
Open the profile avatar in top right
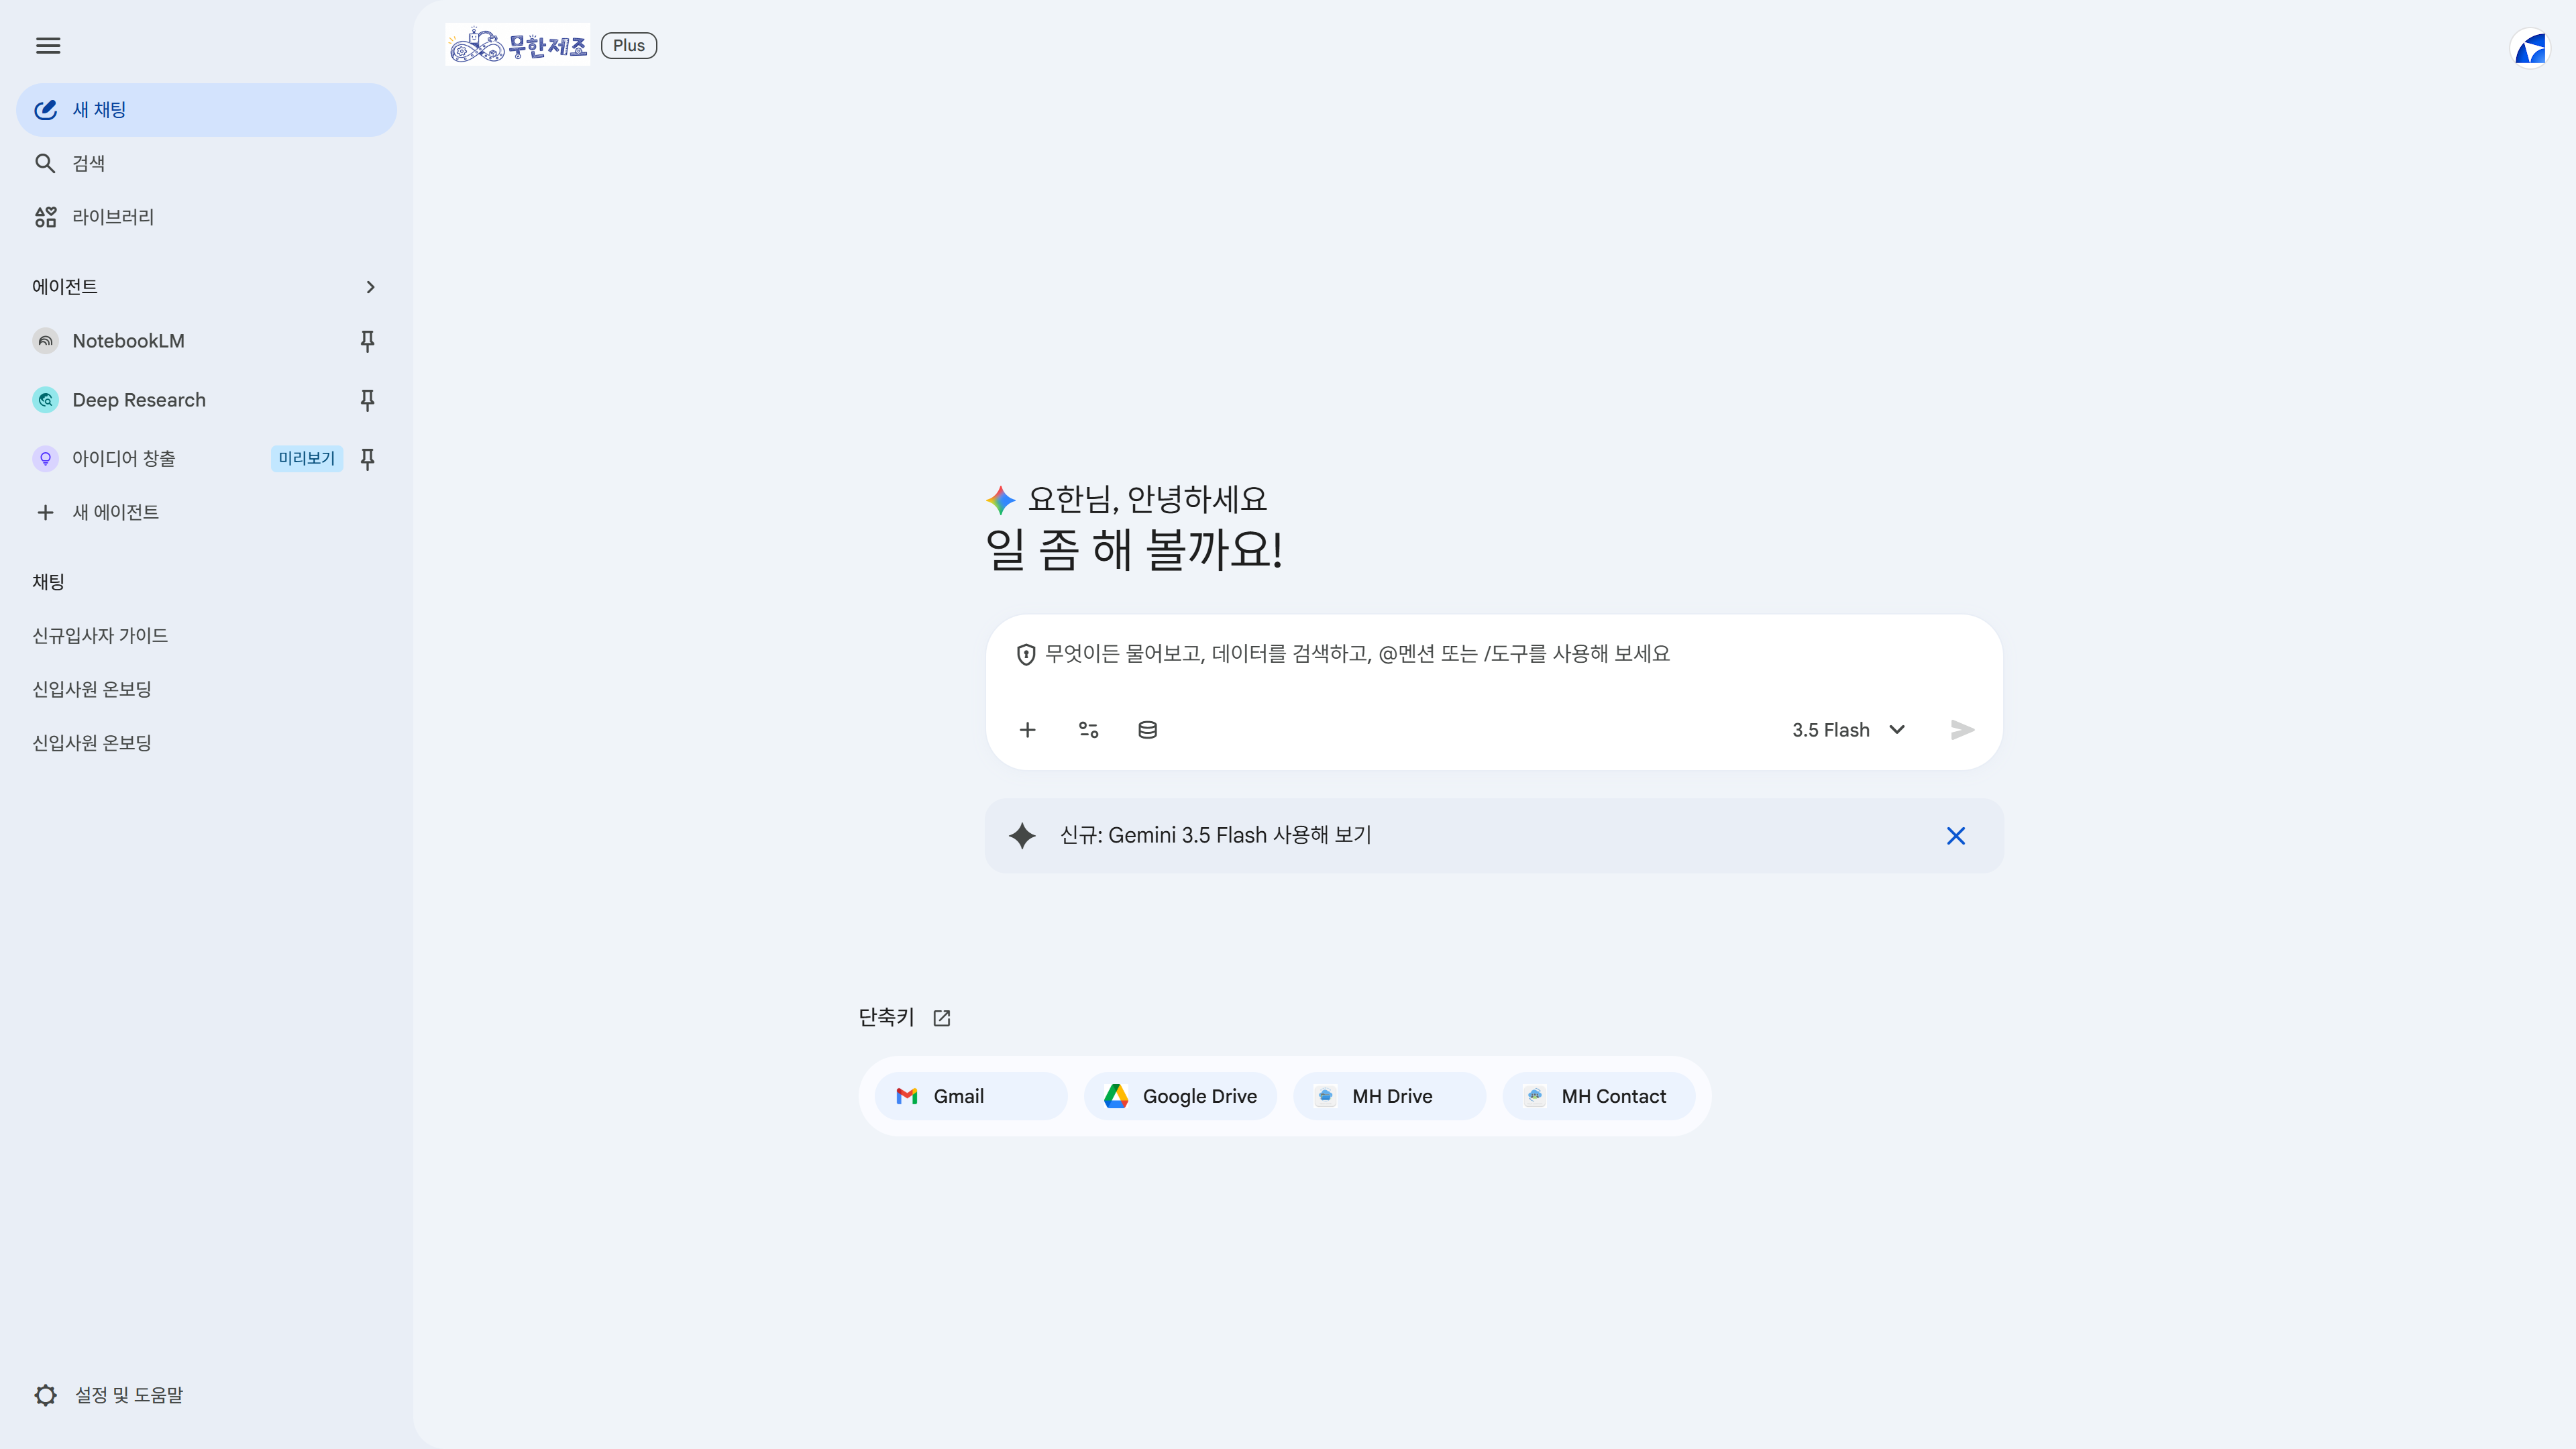click(x=2530, y=48)
